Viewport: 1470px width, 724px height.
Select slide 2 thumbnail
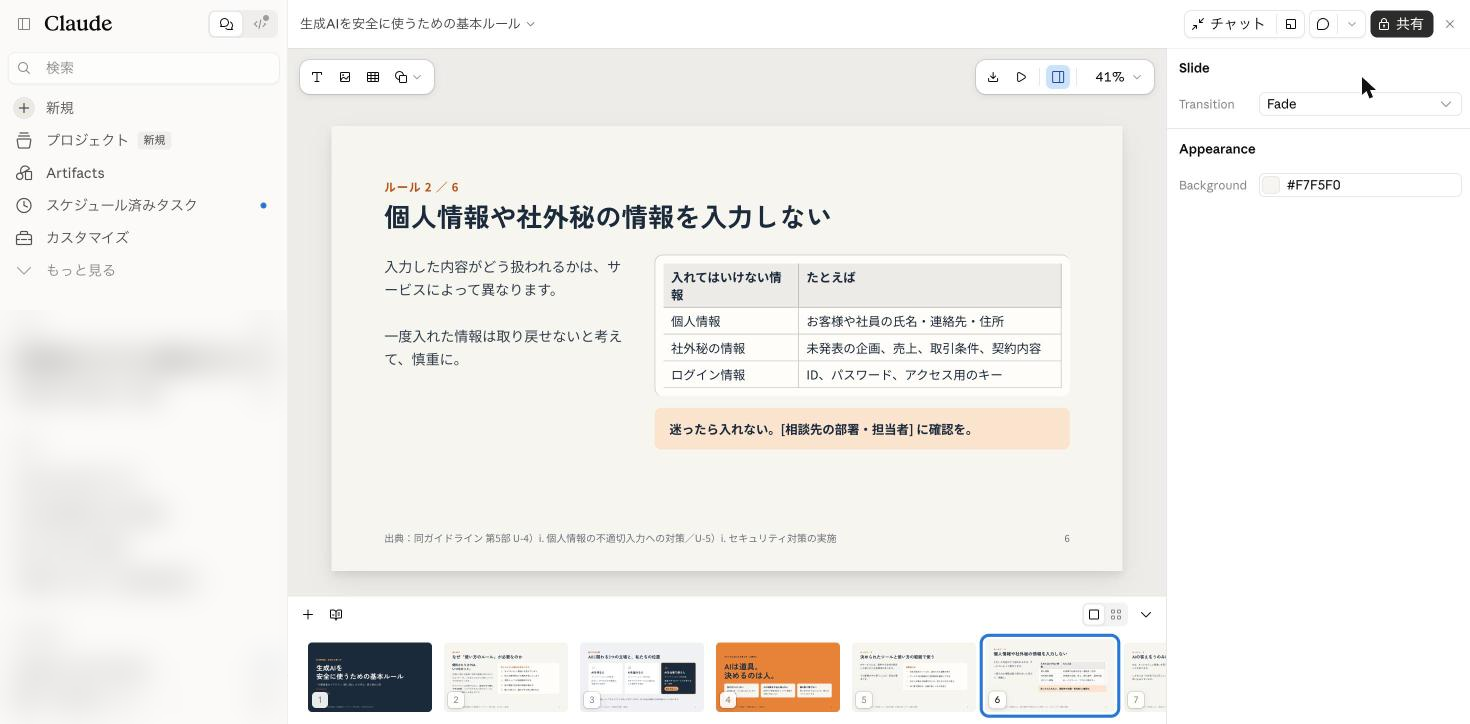coord(506,677)
